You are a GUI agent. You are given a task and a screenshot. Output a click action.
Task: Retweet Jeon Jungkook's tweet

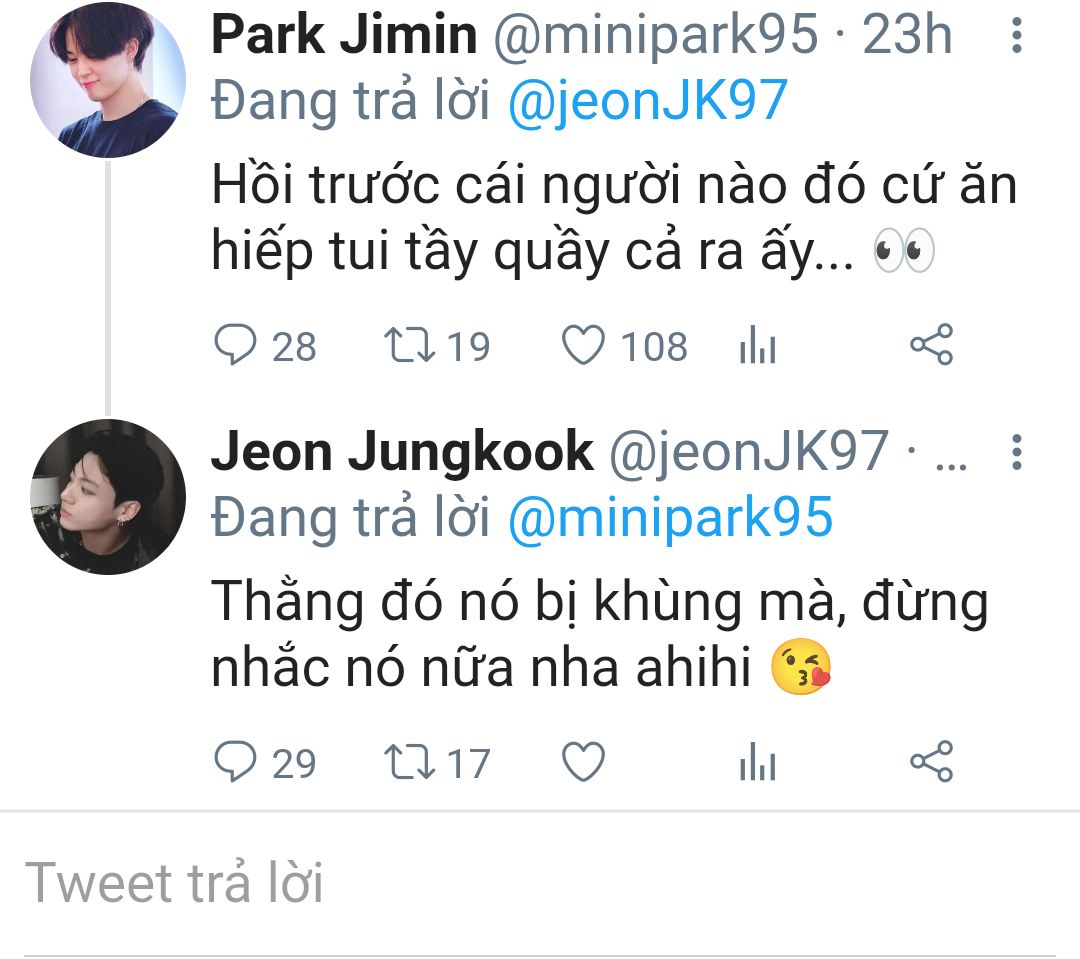click(x=410, y=763)
